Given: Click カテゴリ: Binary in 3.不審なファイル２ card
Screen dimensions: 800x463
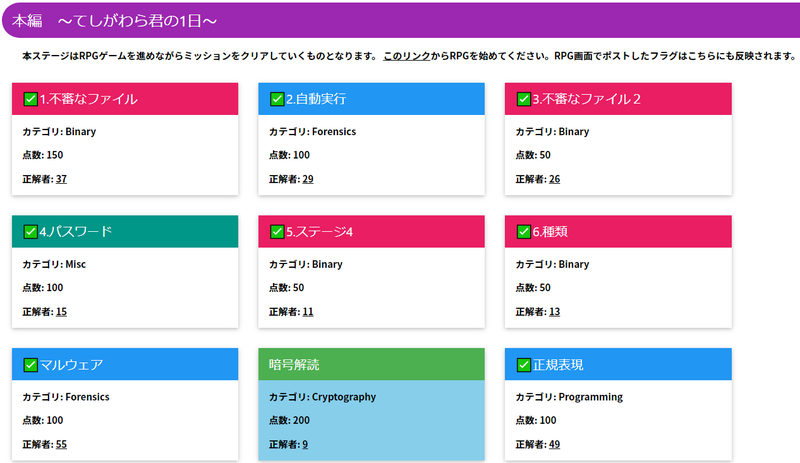Looking at the screenshot, I should tap(553, 132).
